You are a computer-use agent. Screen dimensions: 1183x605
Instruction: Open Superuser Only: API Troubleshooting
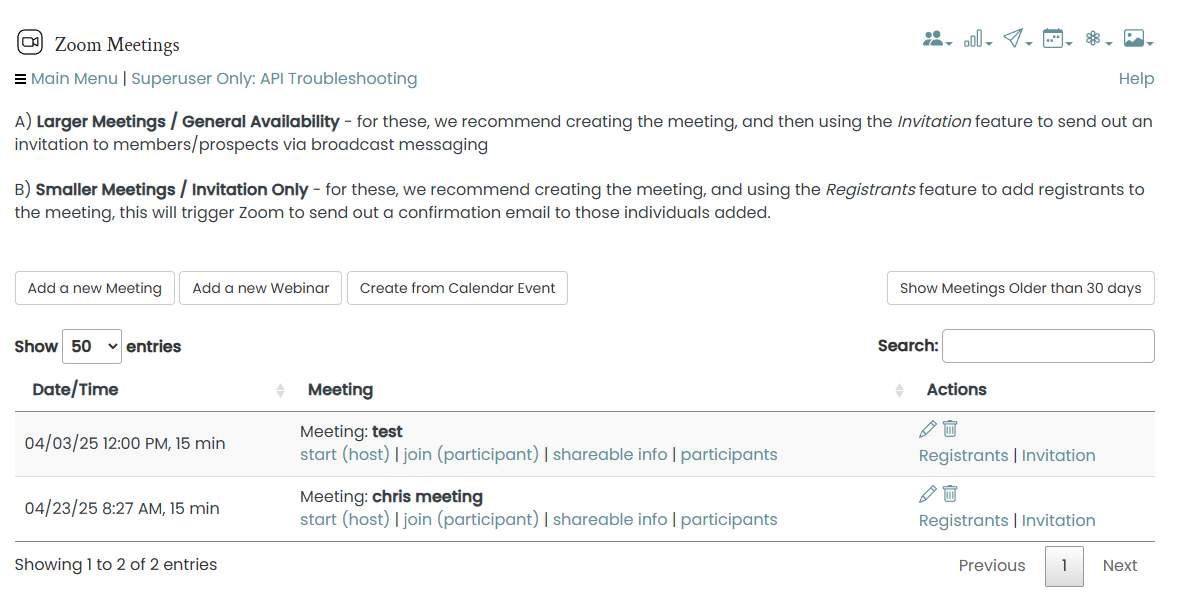click(x=274, y=78)
